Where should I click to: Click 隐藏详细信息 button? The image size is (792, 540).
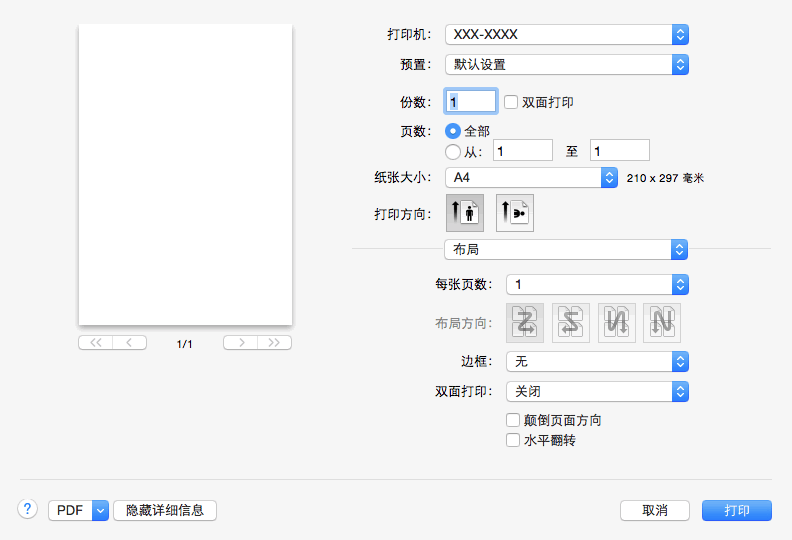pos(165,510)
